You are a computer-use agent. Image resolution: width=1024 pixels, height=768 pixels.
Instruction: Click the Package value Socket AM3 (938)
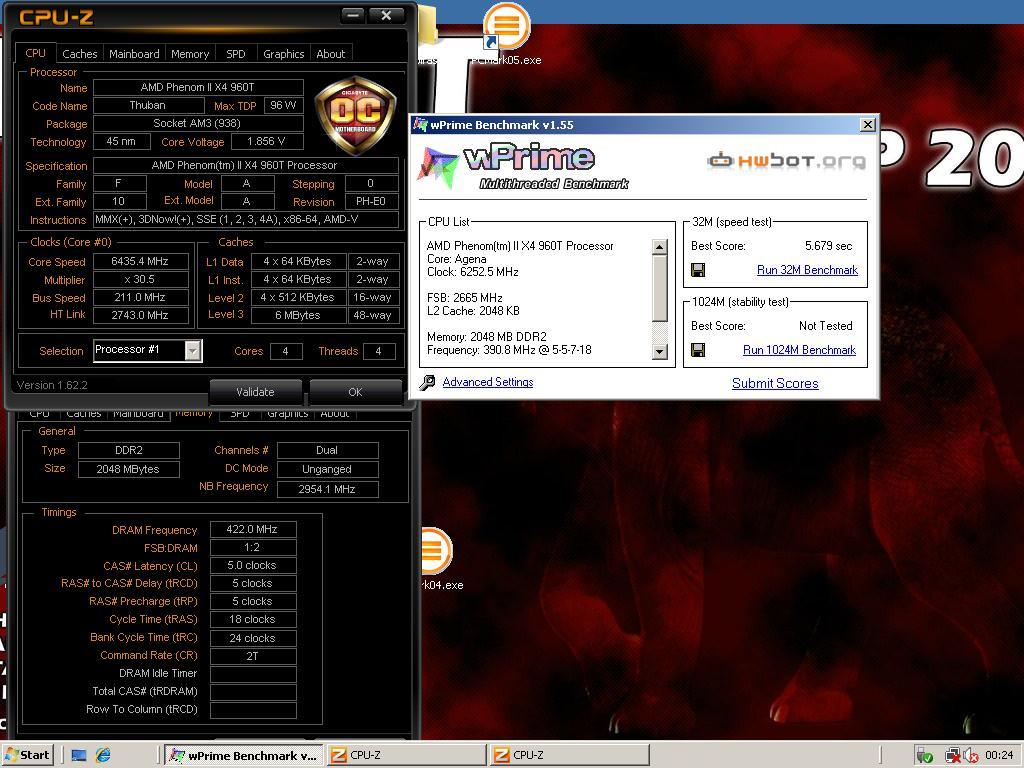click(x=198, y=123)
